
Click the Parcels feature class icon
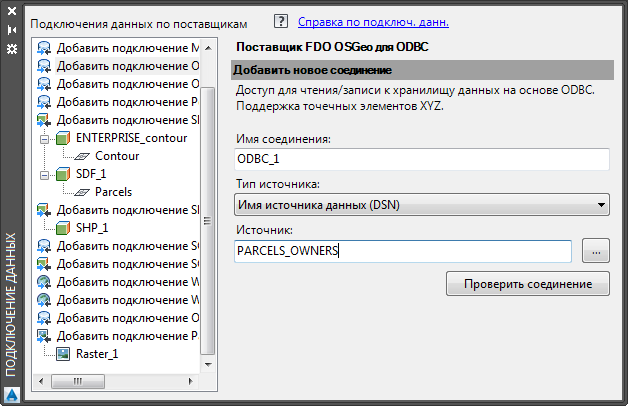[82, 192]
